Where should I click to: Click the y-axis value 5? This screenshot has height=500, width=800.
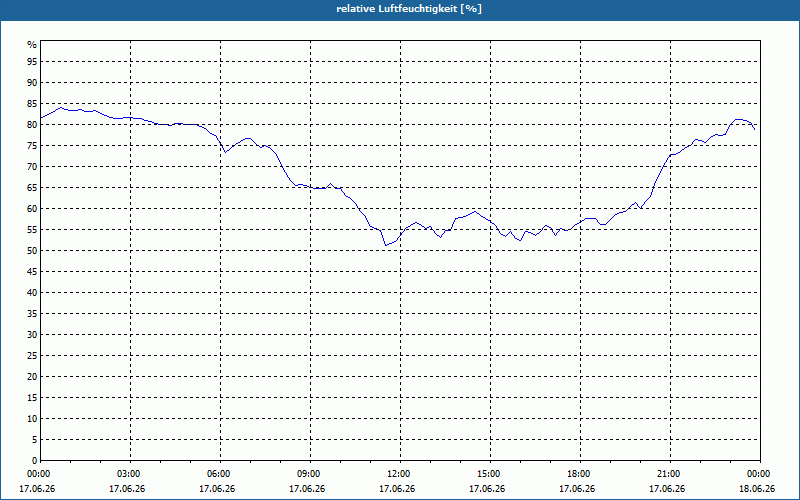[x=35, y=440]
